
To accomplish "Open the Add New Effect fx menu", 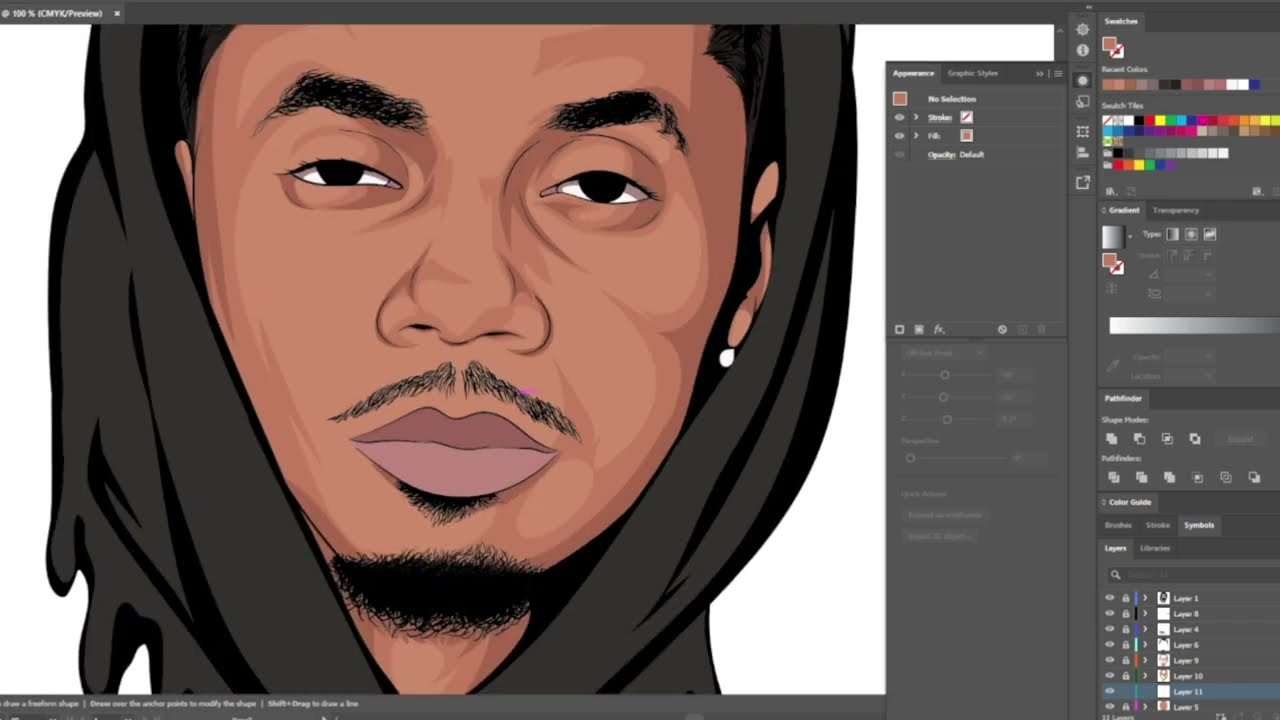I will 939,329.
